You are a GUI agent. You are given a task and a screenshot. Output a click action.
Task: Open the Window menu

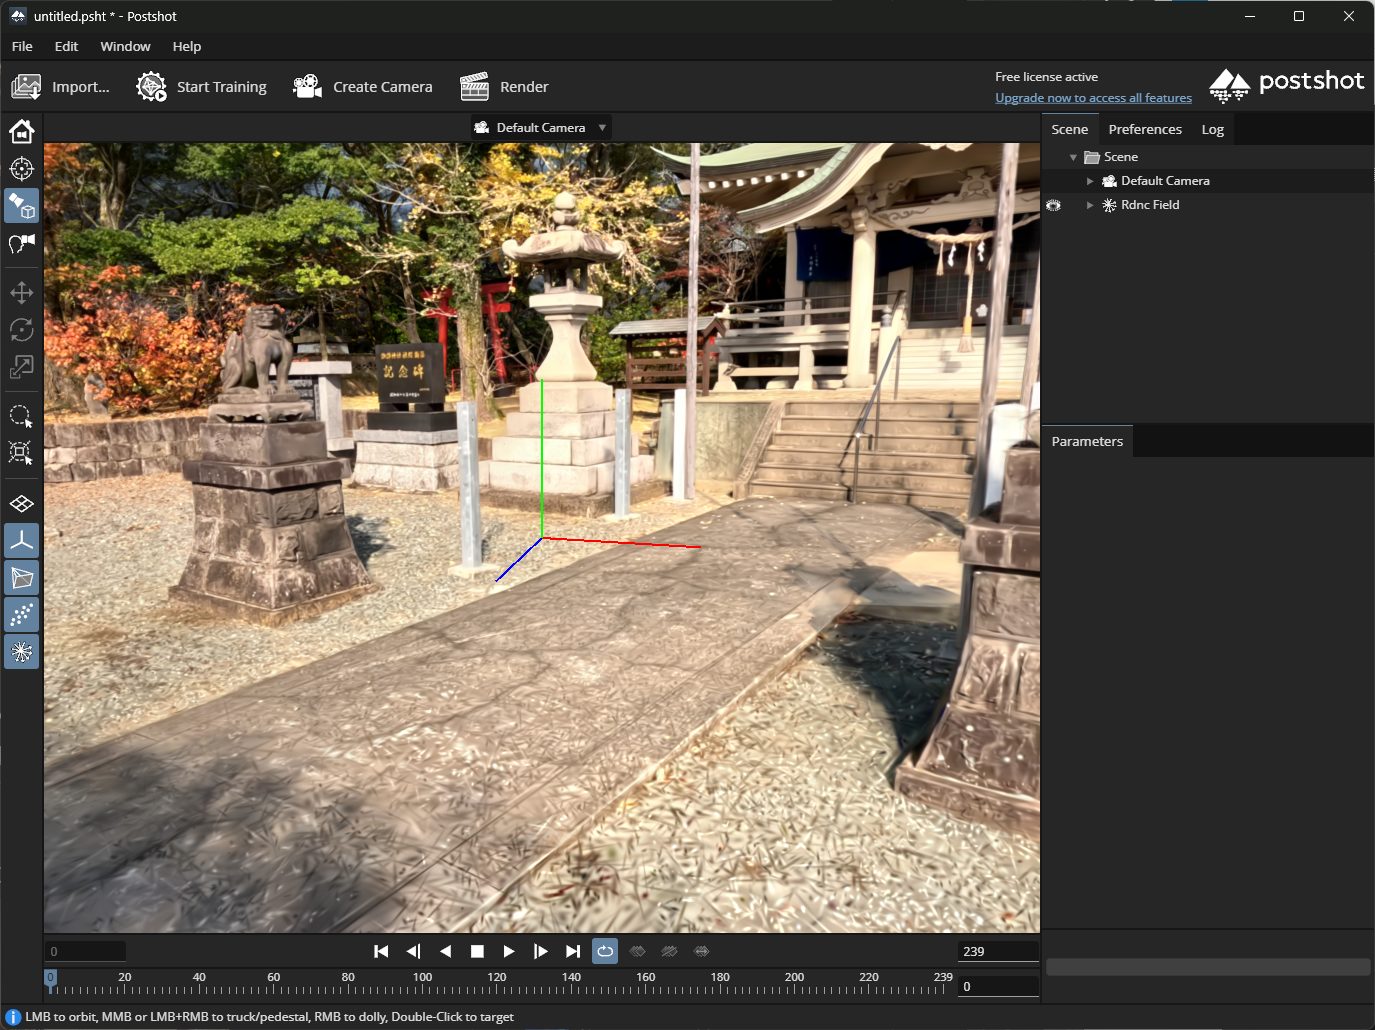click(x=125, y=46)
